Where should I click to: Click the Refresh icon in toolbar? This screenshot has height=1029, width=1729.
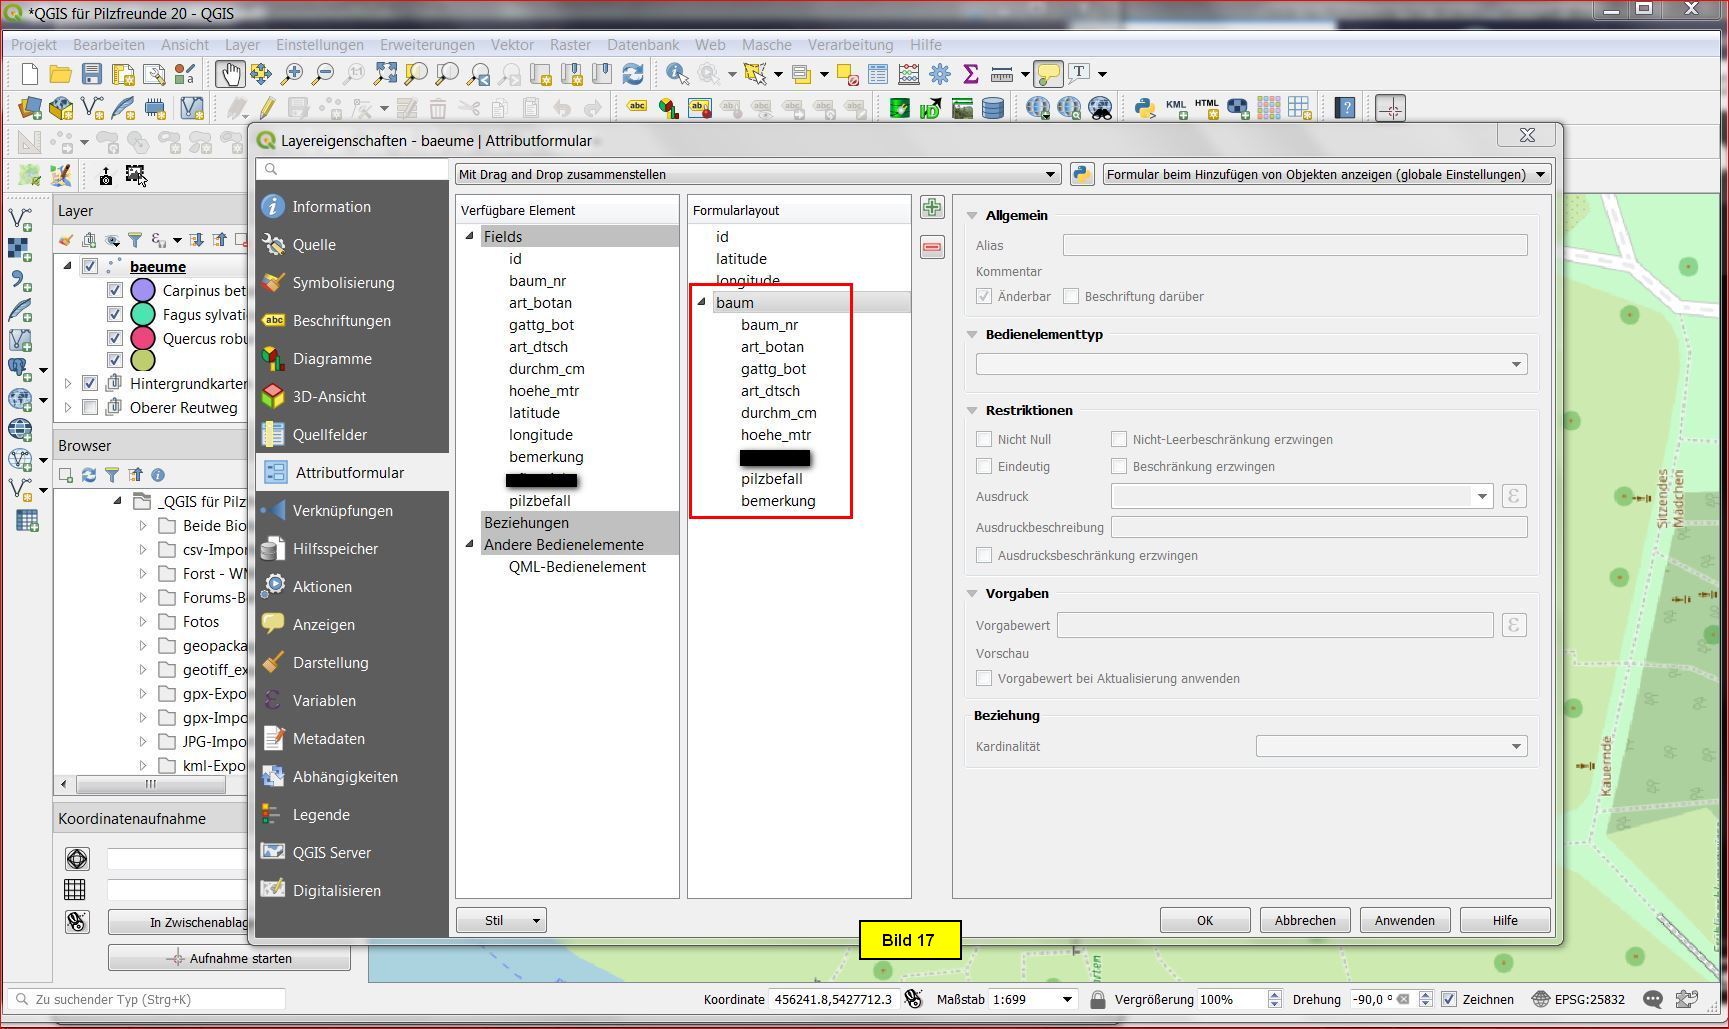[632, 74]
